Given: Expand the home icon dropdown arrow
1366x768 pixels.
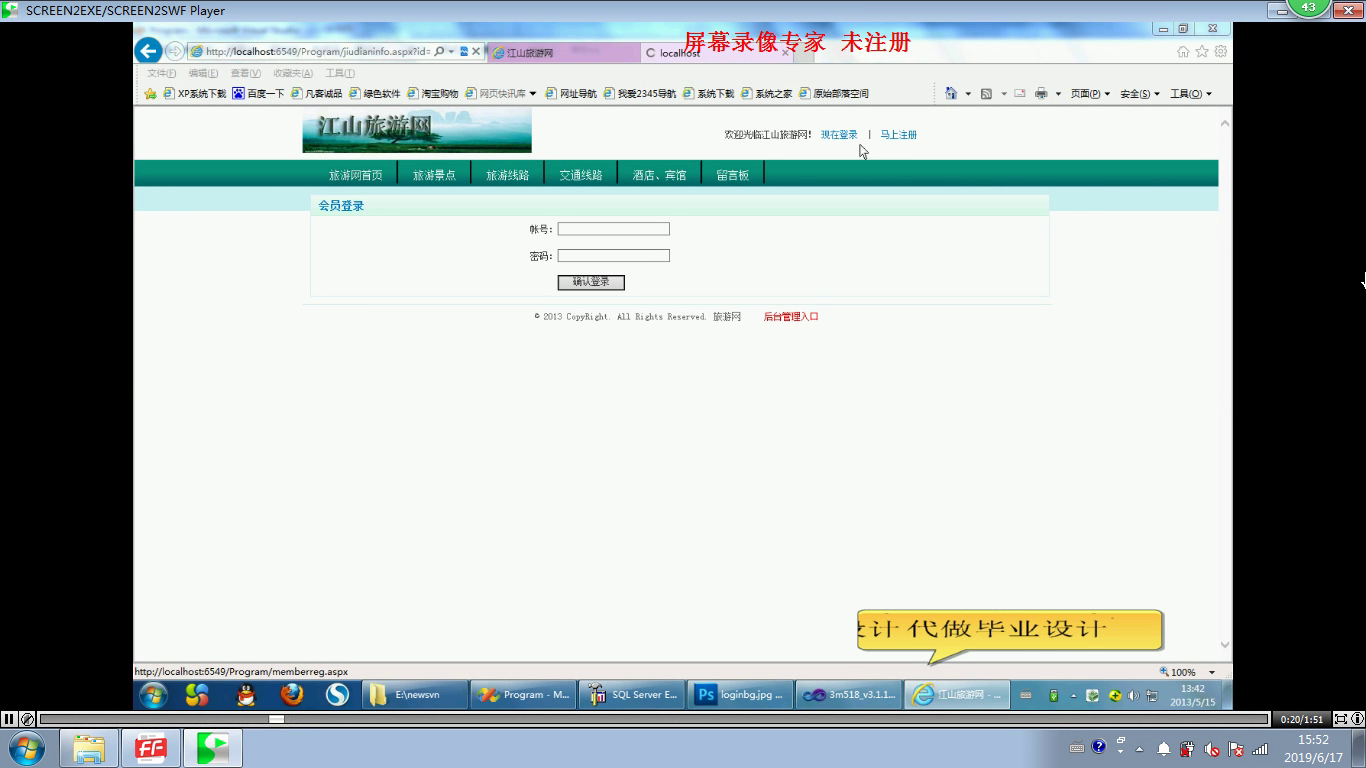Looking at the screenshot, I should 967,94.
